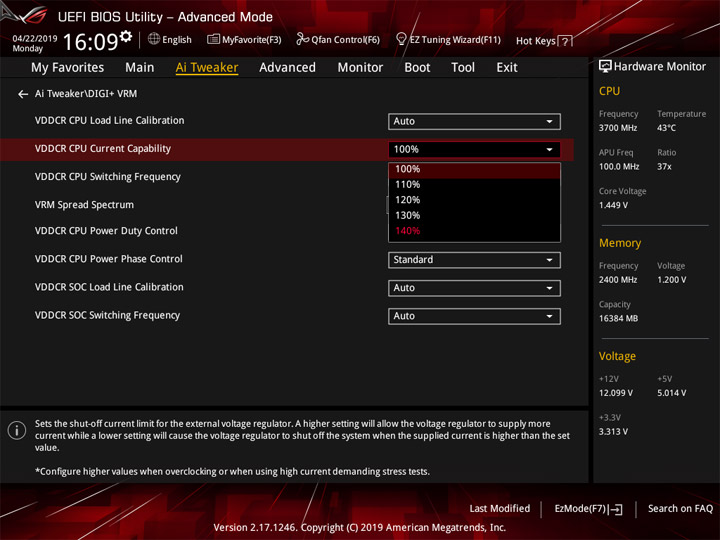Image resolution: width=720 pixels, height=540 pixels.
Task: Select 140% current capability option
Action: (x=474, y=231)
